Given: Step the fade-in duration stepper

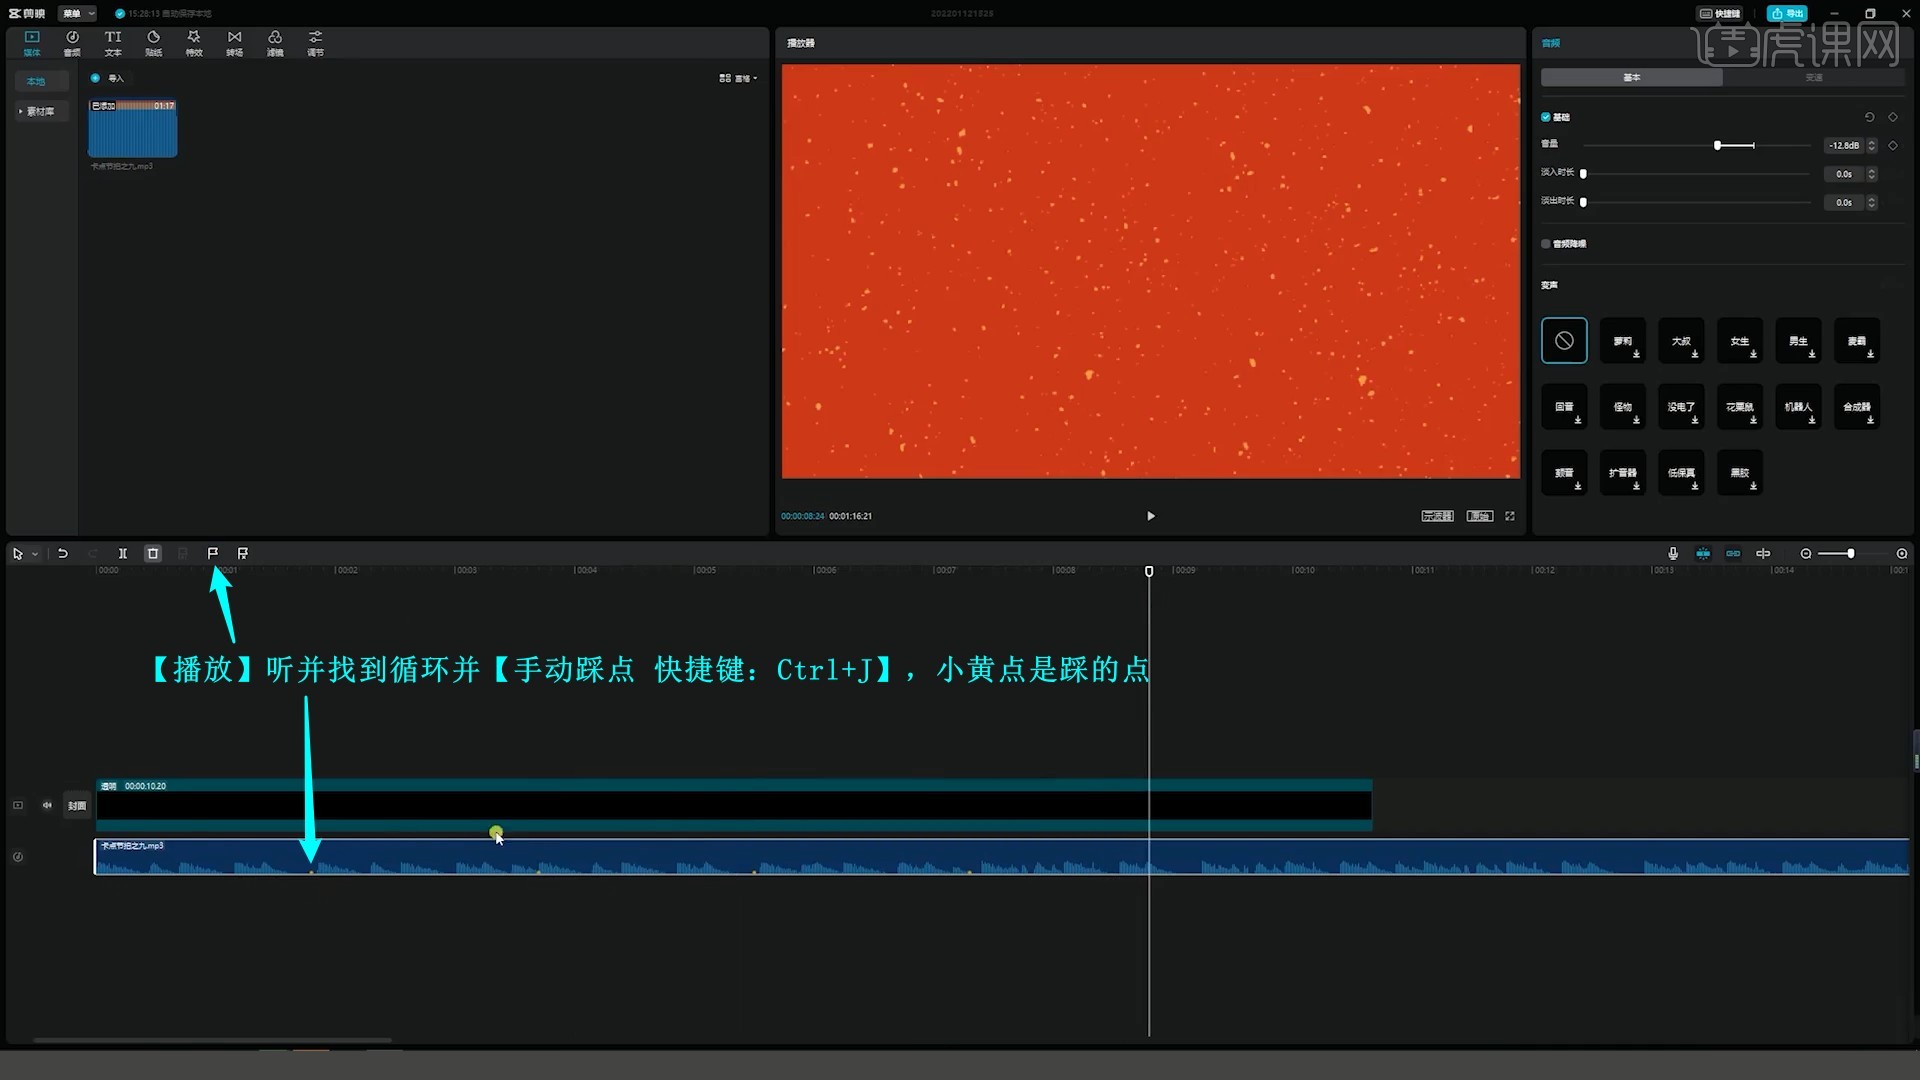Looking at the screenshot, I should click(x=1872, y=174).
